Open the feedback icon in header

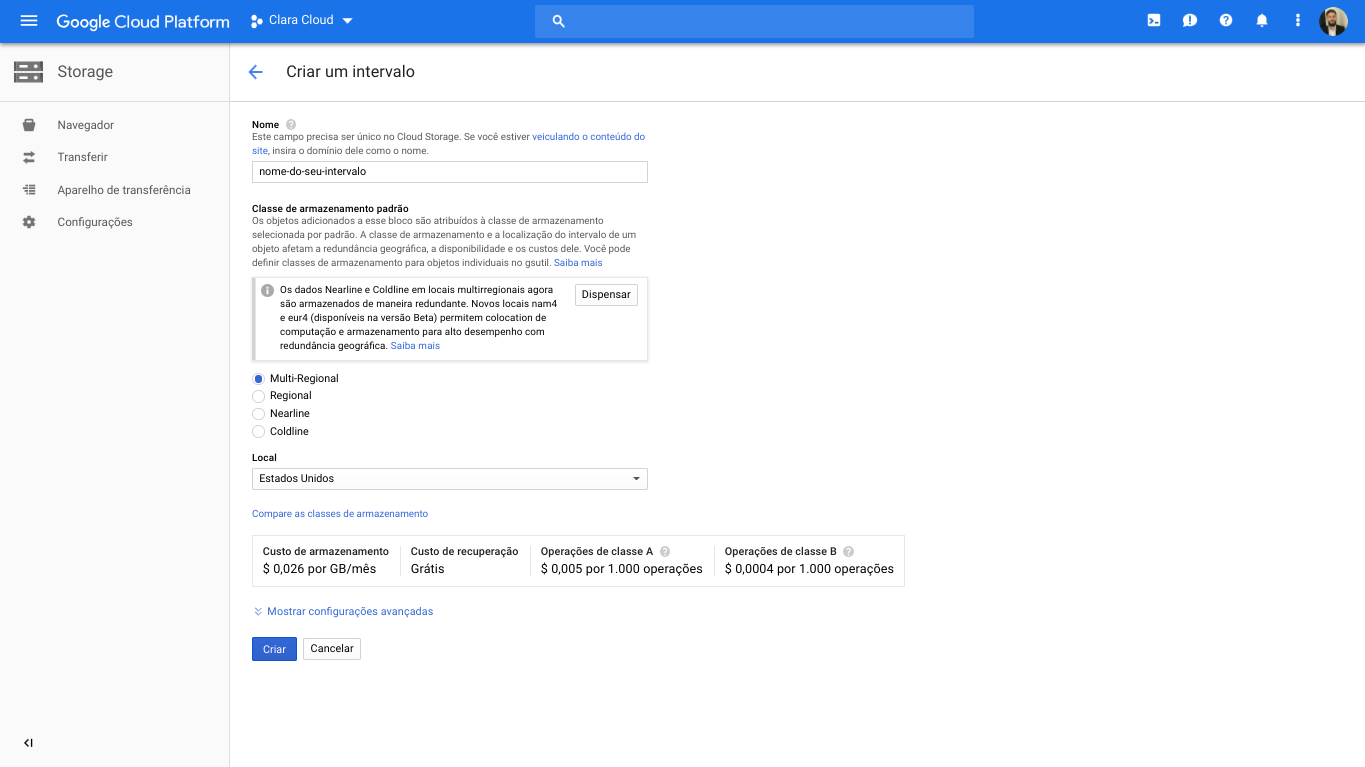(1190, 20)
